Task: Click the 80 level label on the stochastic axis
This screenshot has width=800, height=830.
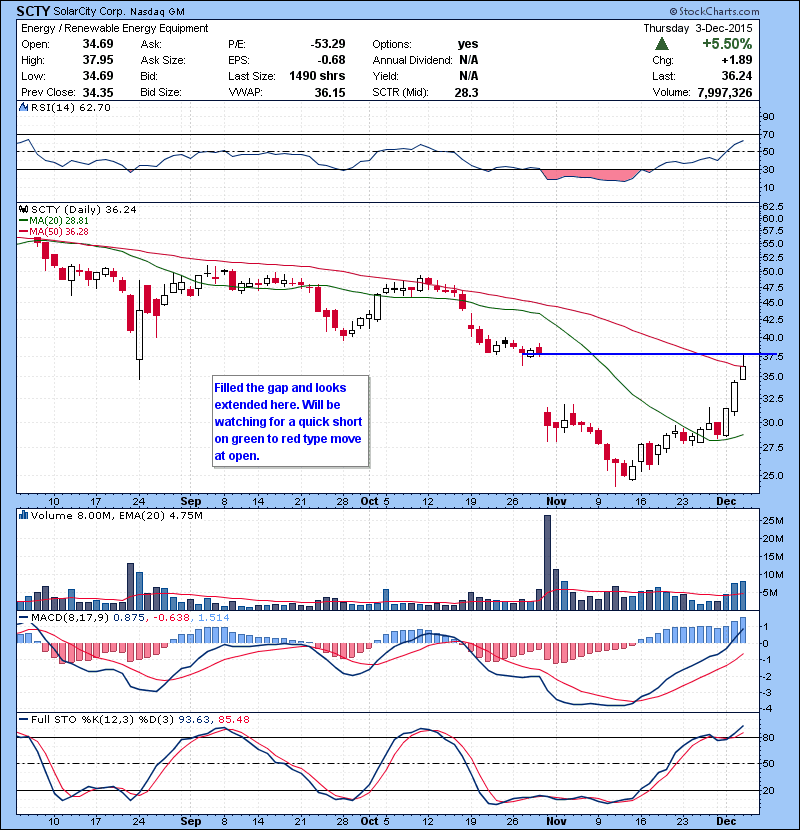Action: coord(768,737)
